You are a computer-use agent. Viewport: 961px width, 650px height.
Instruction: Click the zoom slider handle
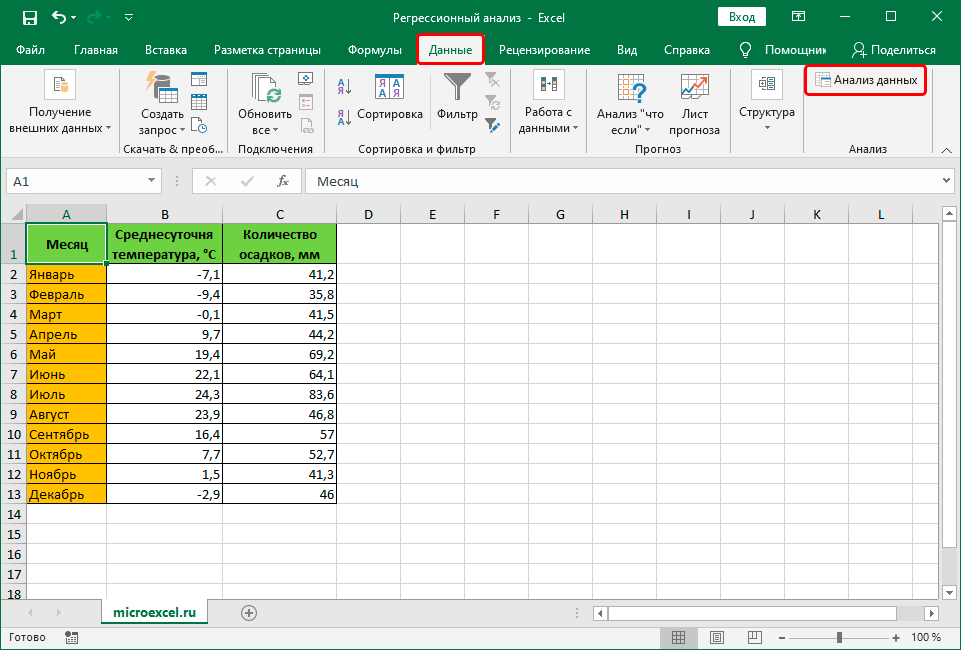pos(839,638)
